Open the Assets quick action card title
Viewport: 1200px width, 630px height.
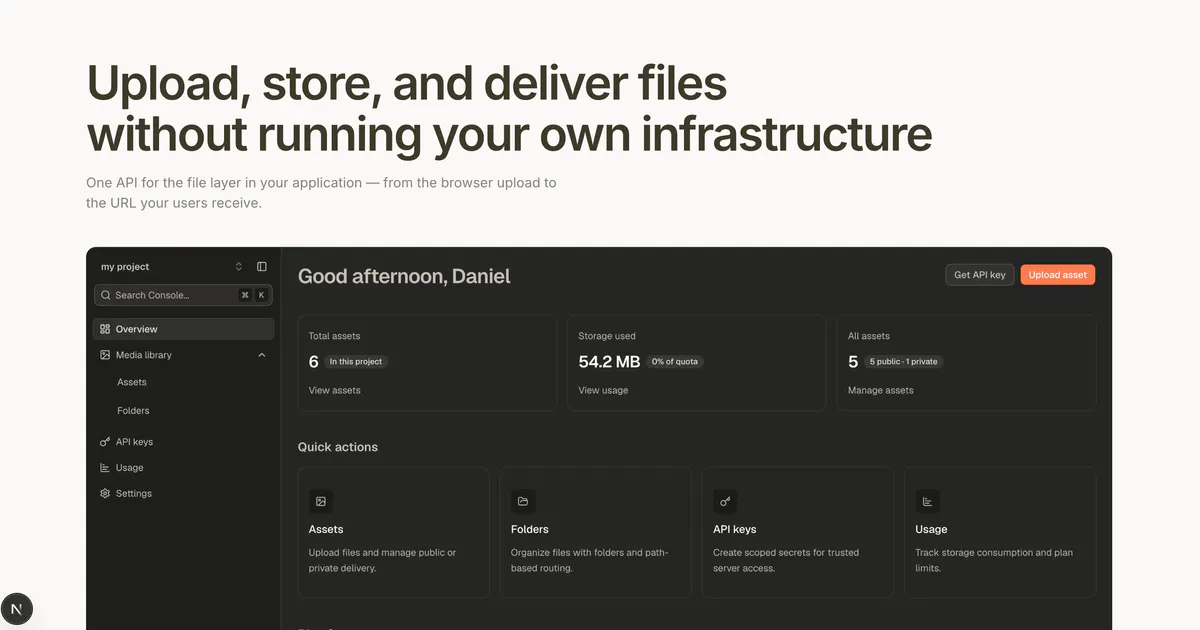pos(326,529)
